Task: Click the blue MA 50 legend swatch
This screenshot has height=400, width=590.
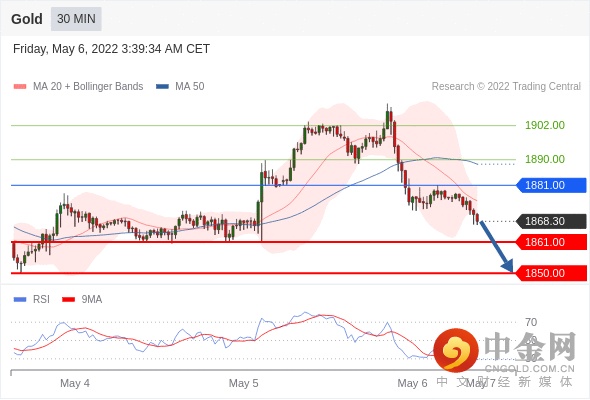Action: [x=163, y=87]
